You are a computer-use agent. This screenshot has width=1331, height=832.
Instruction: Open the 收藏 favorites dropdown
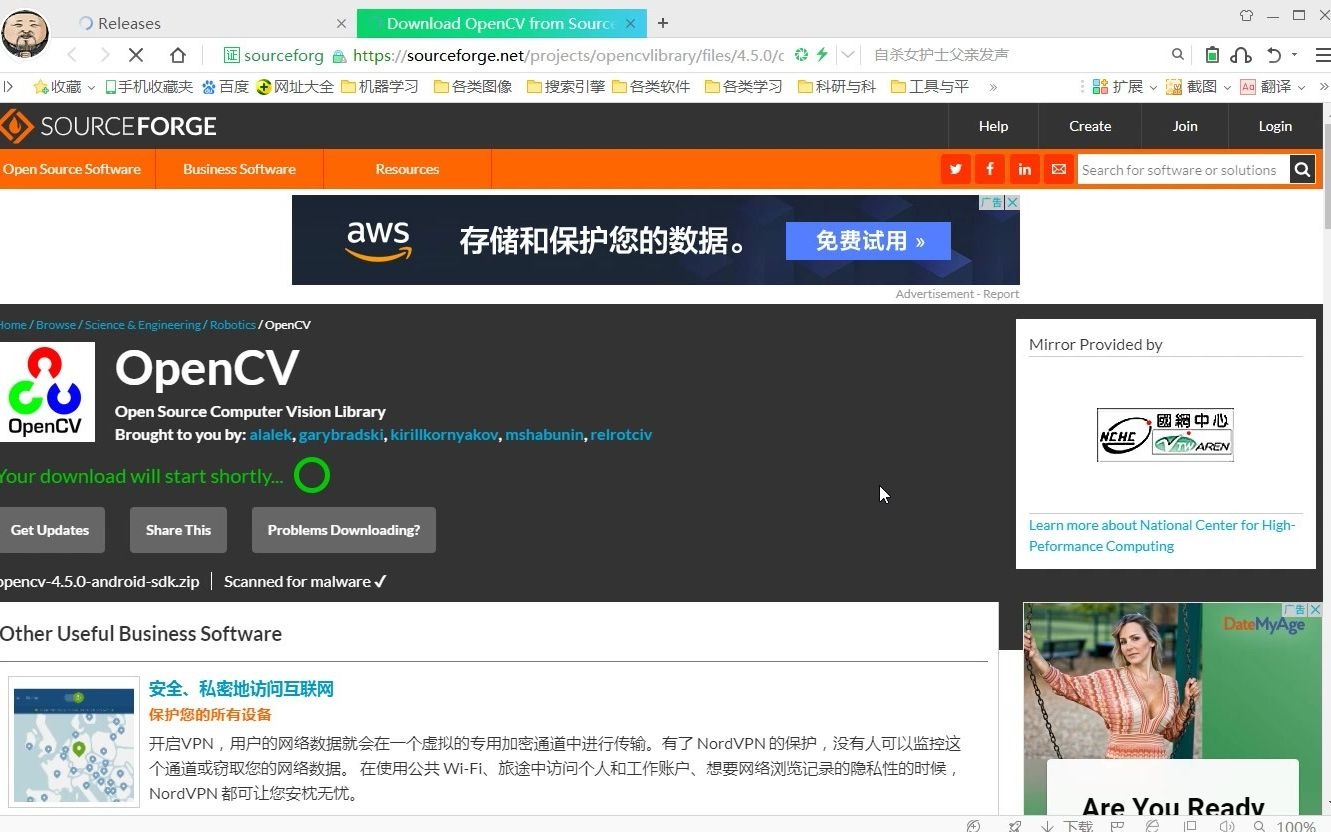[x=64, y=87]
